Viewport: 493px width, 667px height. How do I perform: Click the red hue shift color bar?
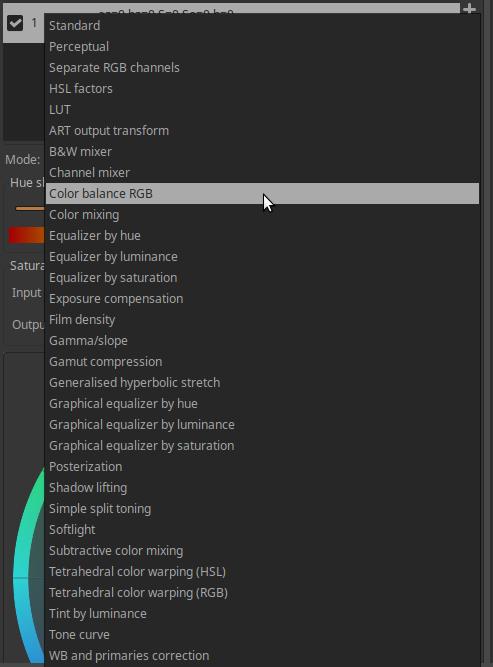26,235
